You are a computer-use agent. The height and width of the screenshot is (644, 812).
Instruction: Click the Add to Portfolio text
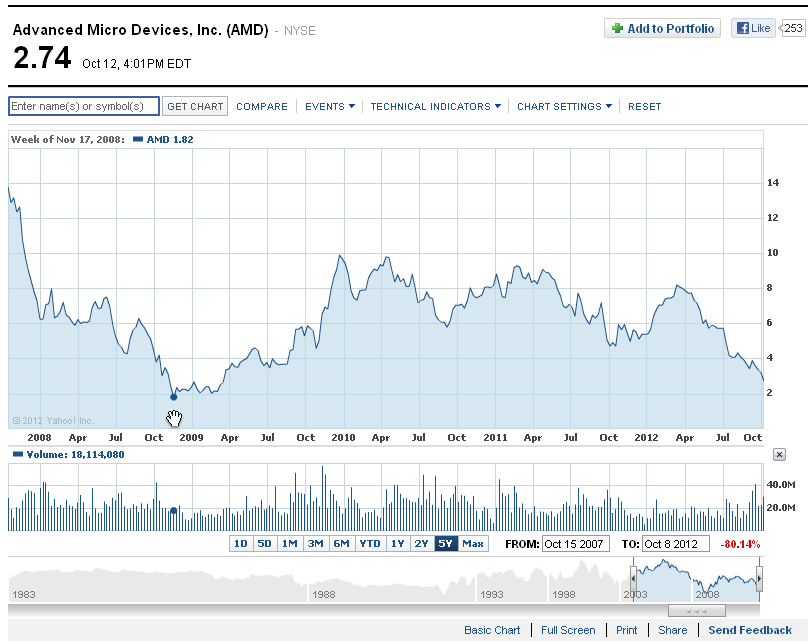(x=671, y=28)
